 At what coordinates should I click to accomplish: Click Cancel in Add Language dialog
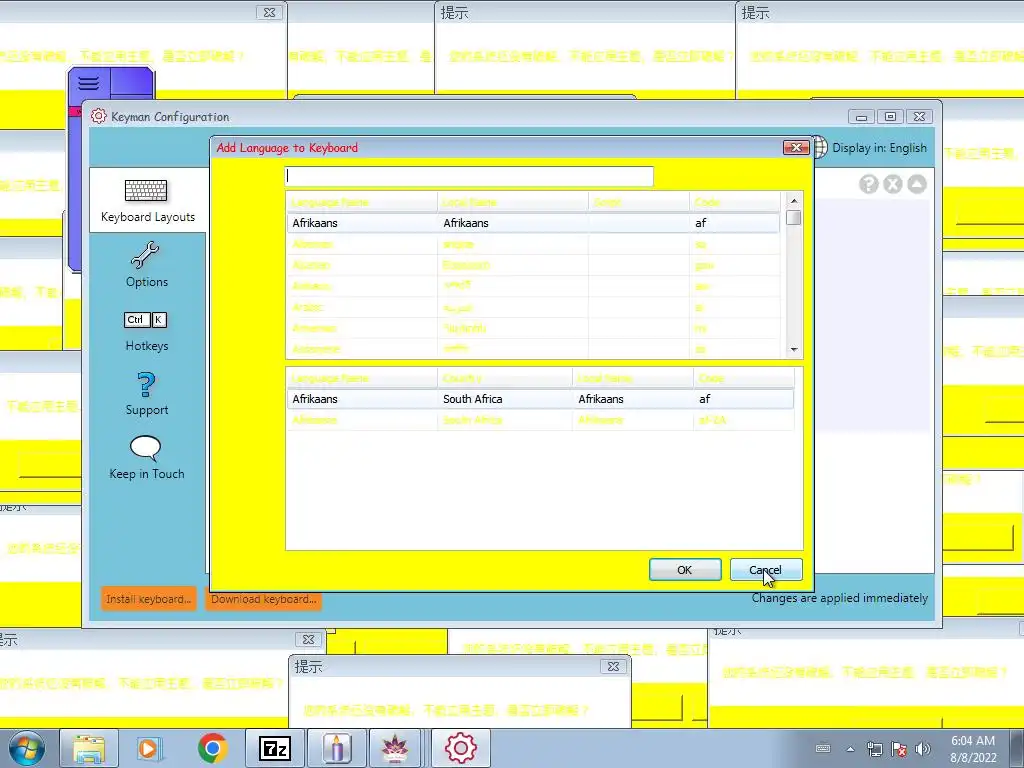(765, 569)
